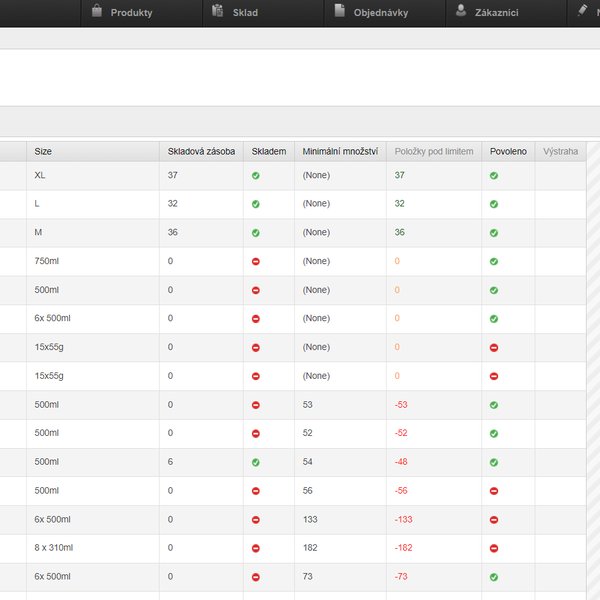Viewport: 600px width, 600px height.
Task: Click the Výstraha column header
Action: 560,152
